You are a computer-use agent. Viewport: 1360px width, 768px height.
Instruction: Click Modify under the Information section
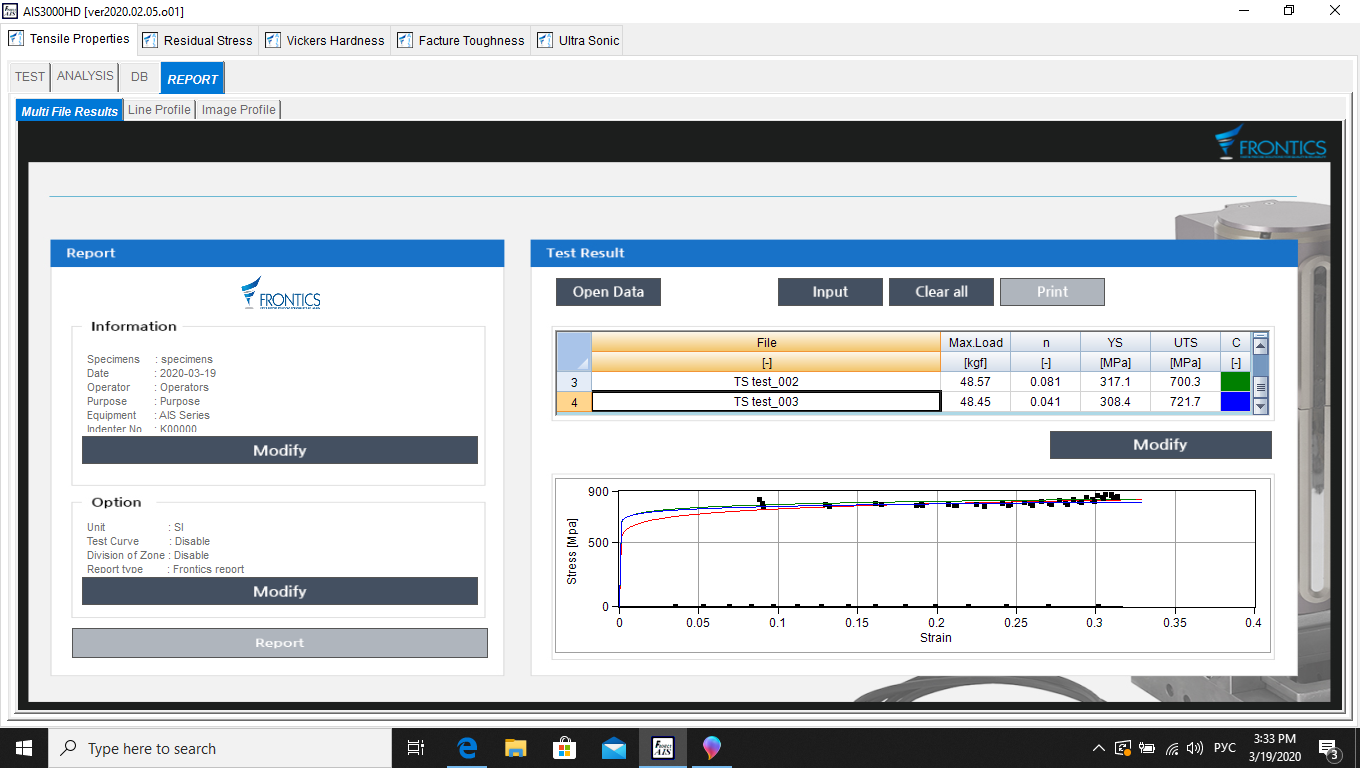280,450
